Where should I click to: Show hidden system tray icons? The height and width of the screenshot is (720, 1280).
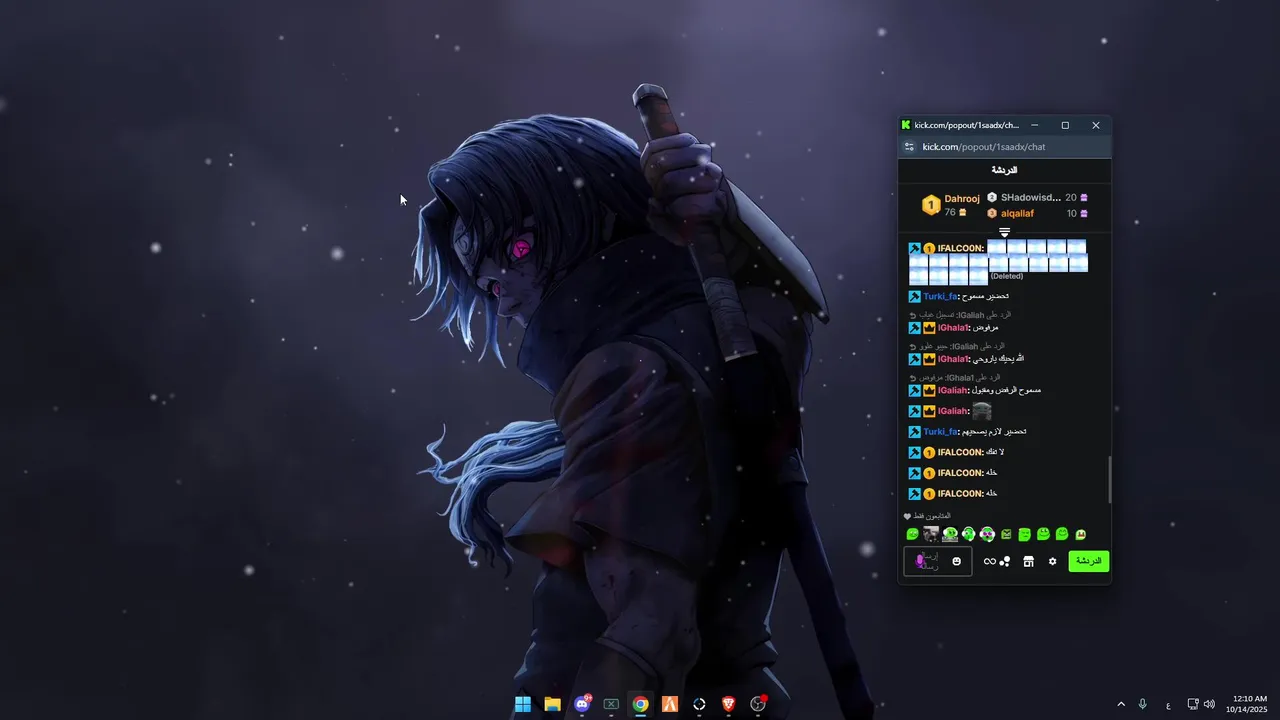[1121, 704]
